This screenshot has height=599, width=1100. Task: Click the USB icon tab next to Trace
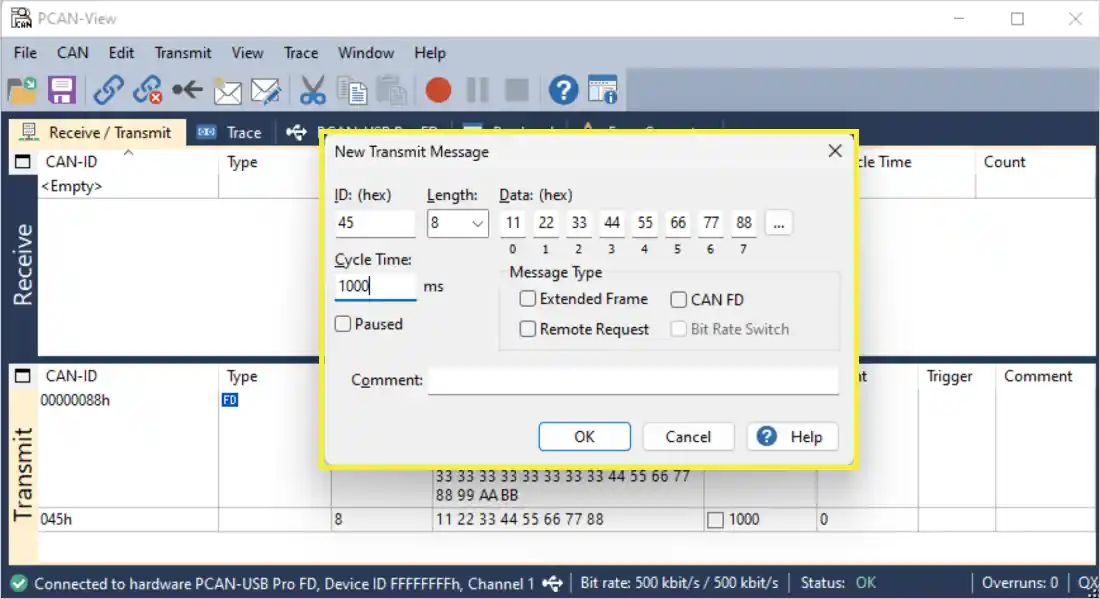[296, 132]
